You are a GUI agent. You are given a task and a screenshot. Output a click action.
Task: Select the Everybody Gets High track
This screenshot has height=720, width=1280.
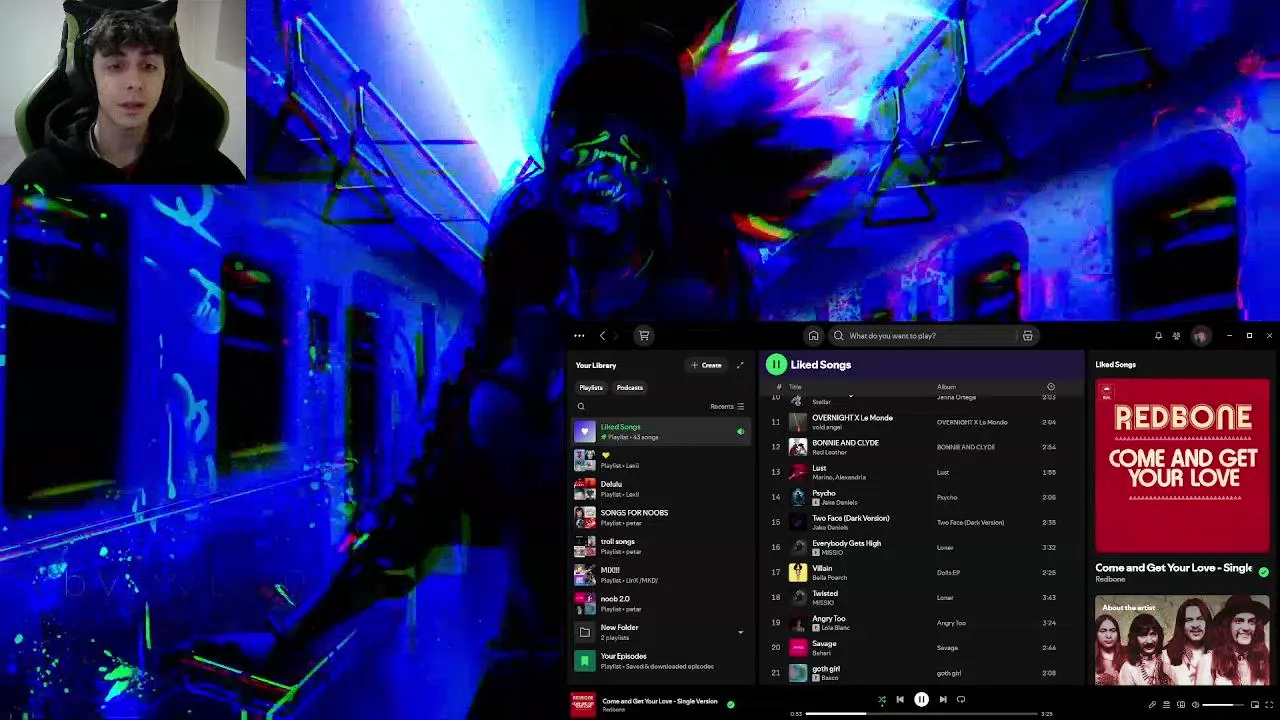(x=921, y=548)
